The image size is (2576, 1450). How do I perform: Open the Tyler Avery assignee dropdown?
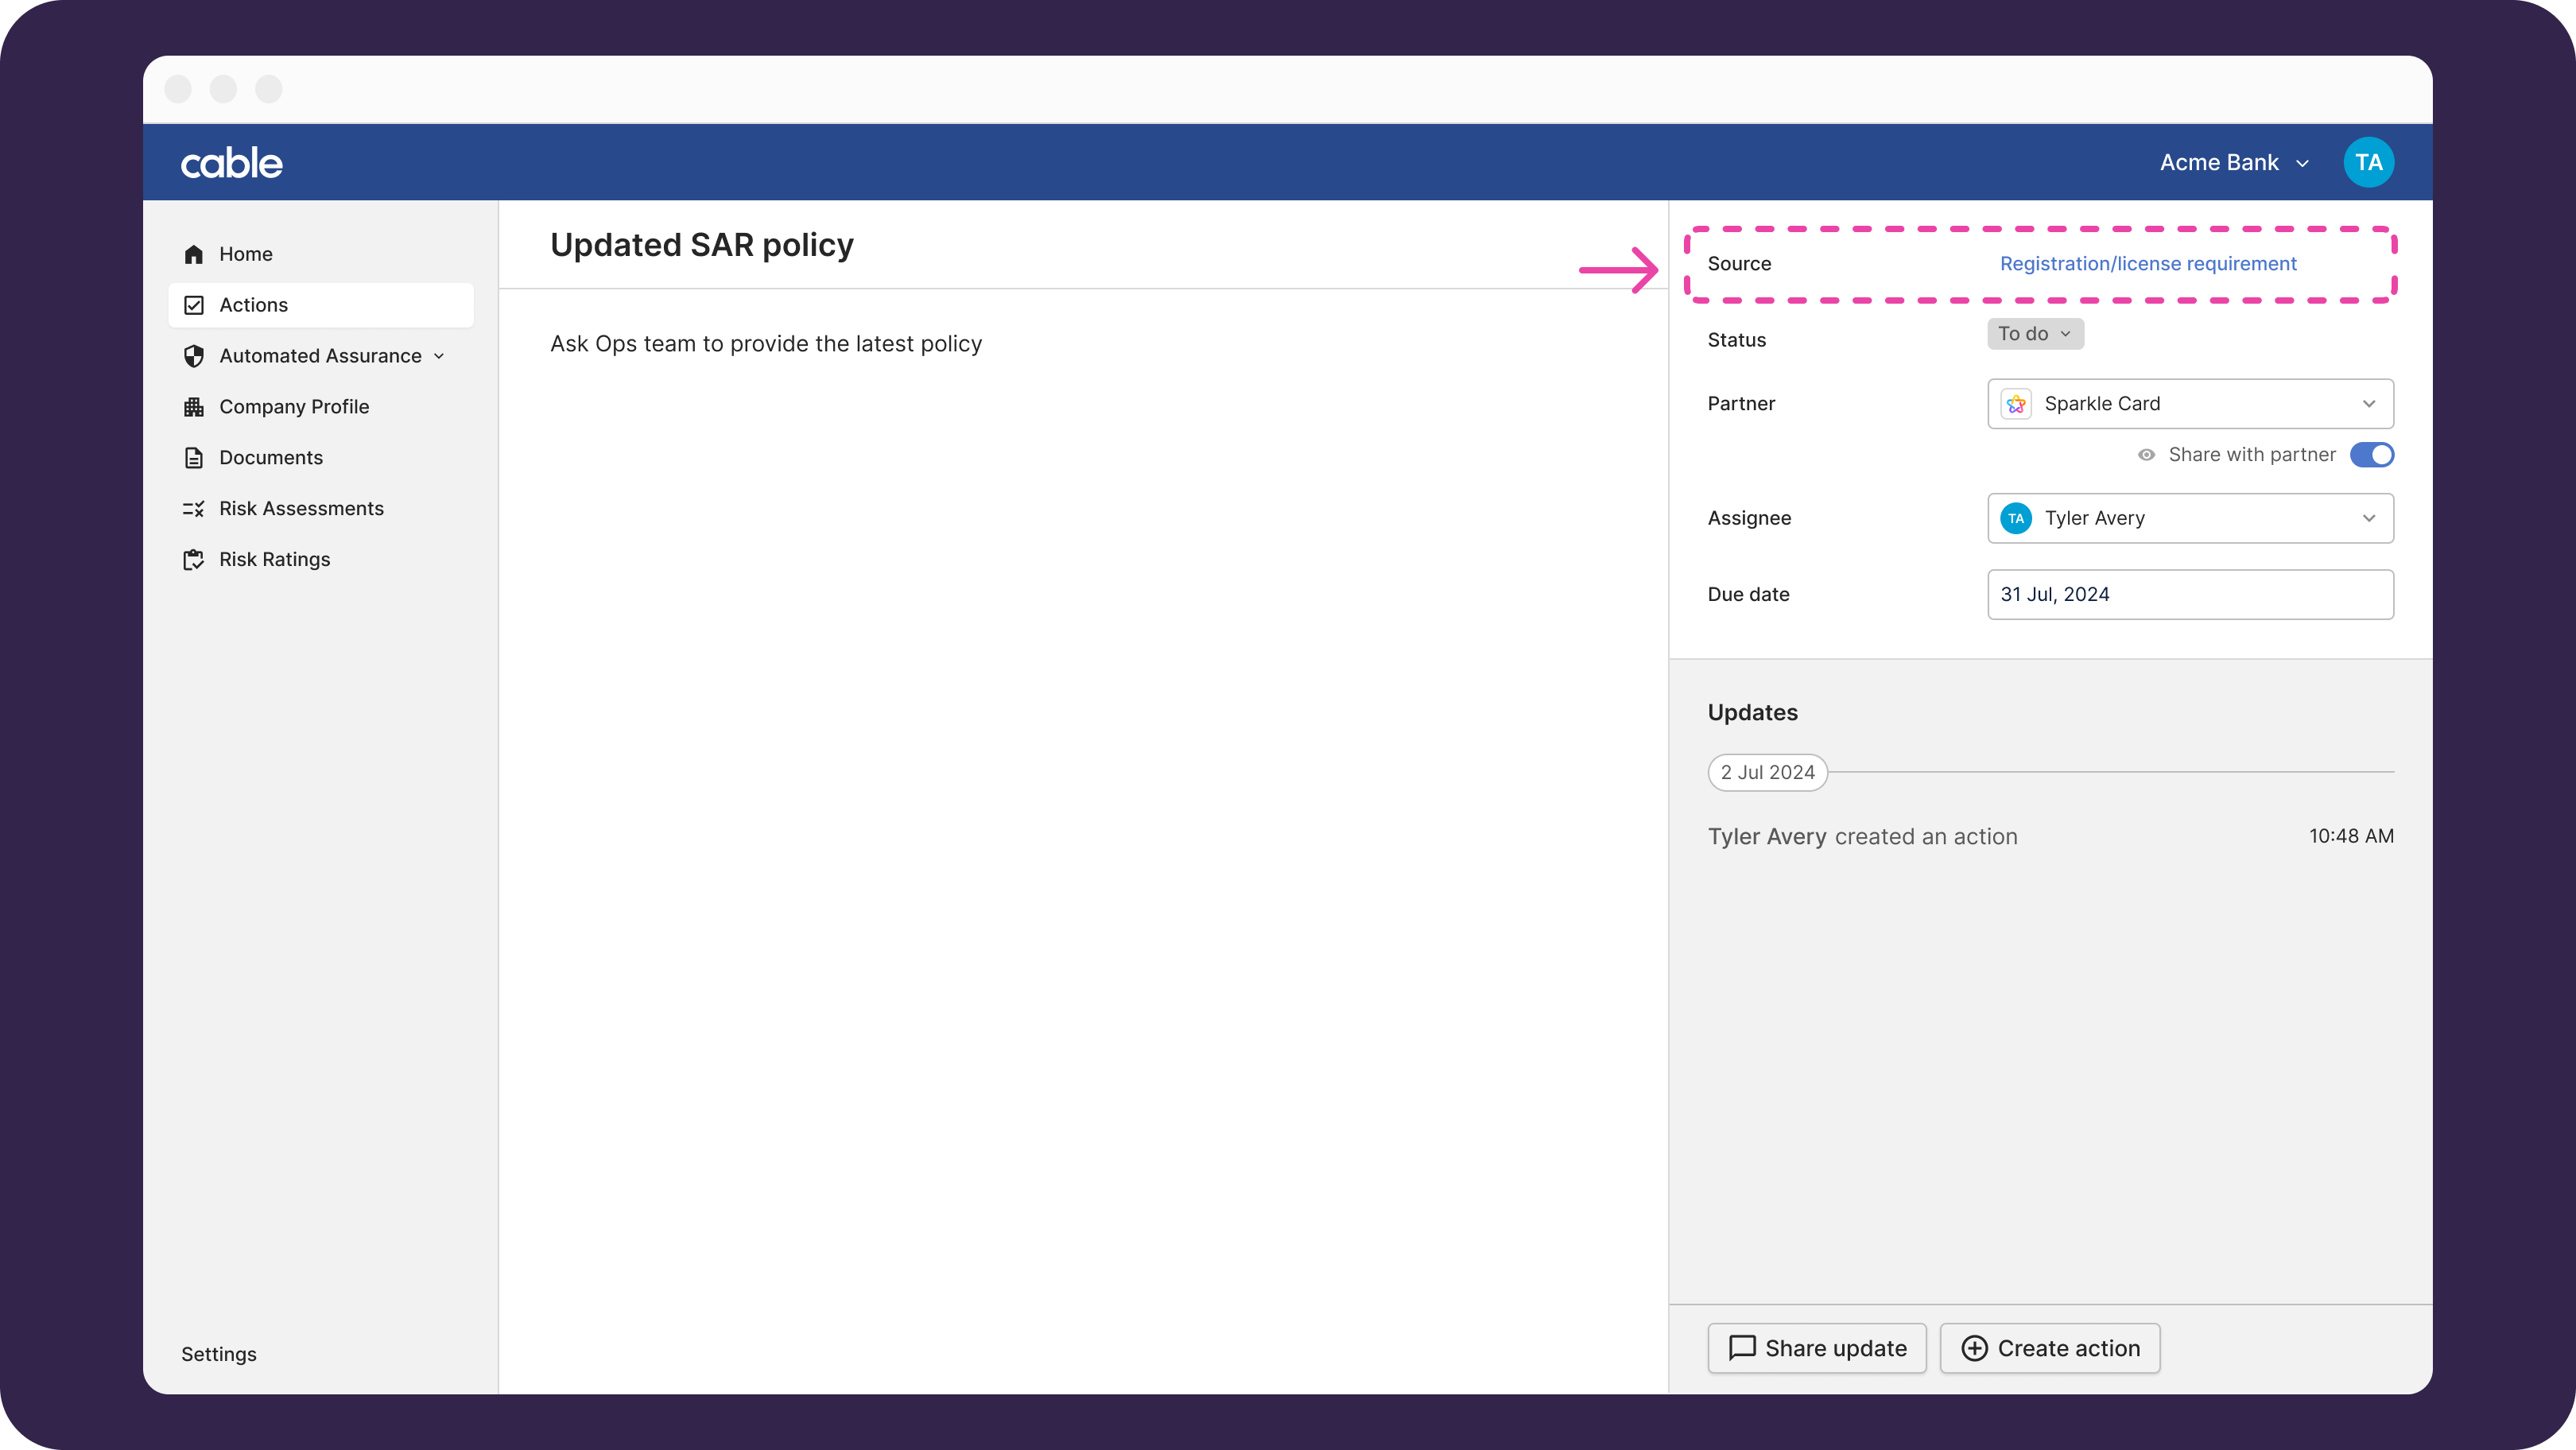[2190, 518]
